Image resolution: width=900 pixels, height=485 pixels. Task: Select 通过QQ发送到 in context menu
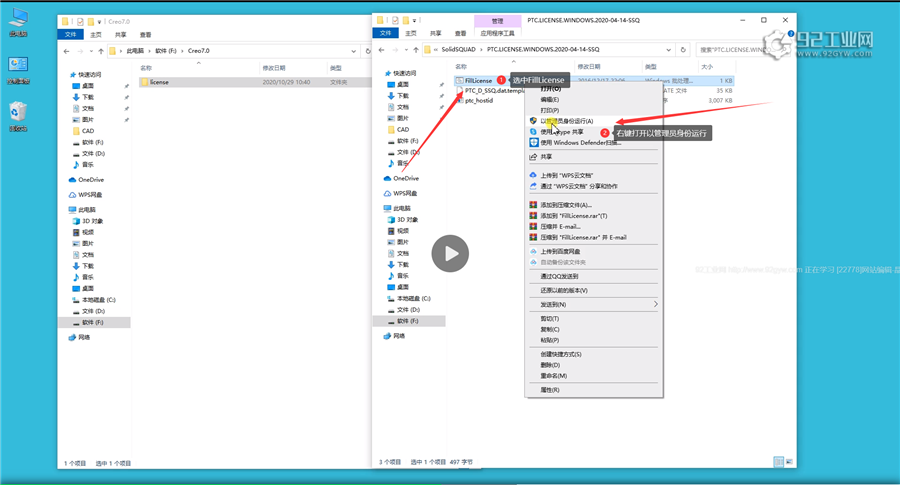pos(559,276)
